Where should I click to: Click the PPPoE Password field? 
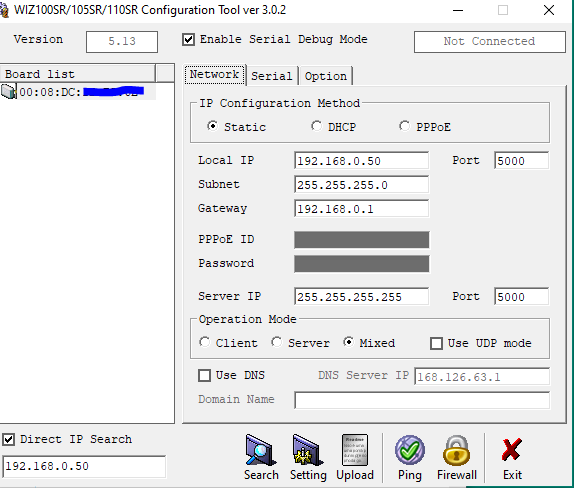(361, 264)
